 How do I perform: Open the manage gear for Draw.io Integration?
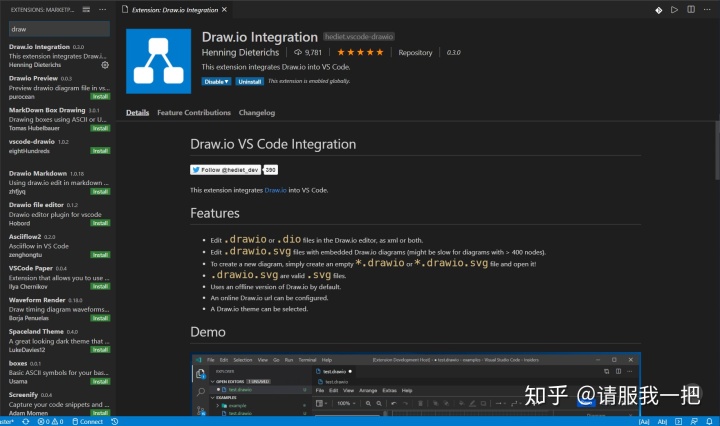click(x=105, y=65)
